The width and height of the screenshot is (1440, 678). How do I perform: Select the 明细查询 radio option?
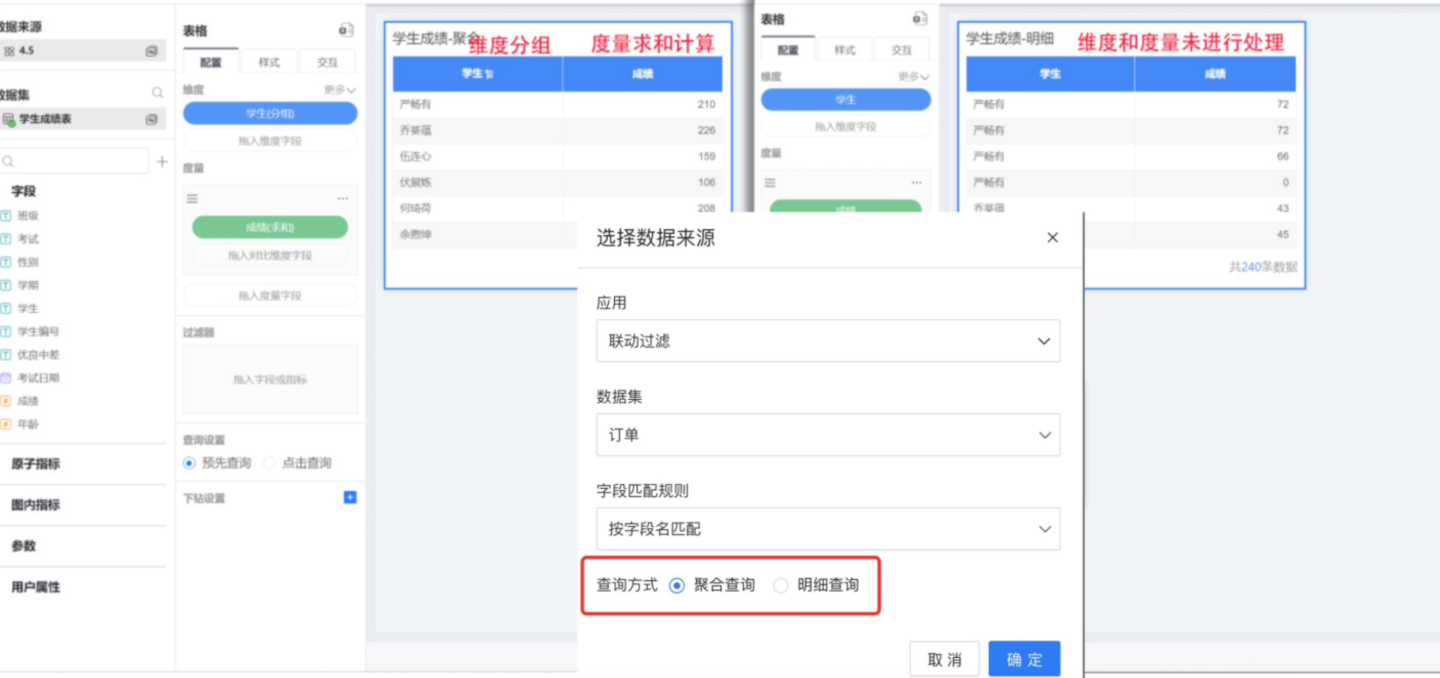click(x=781, y=586)
